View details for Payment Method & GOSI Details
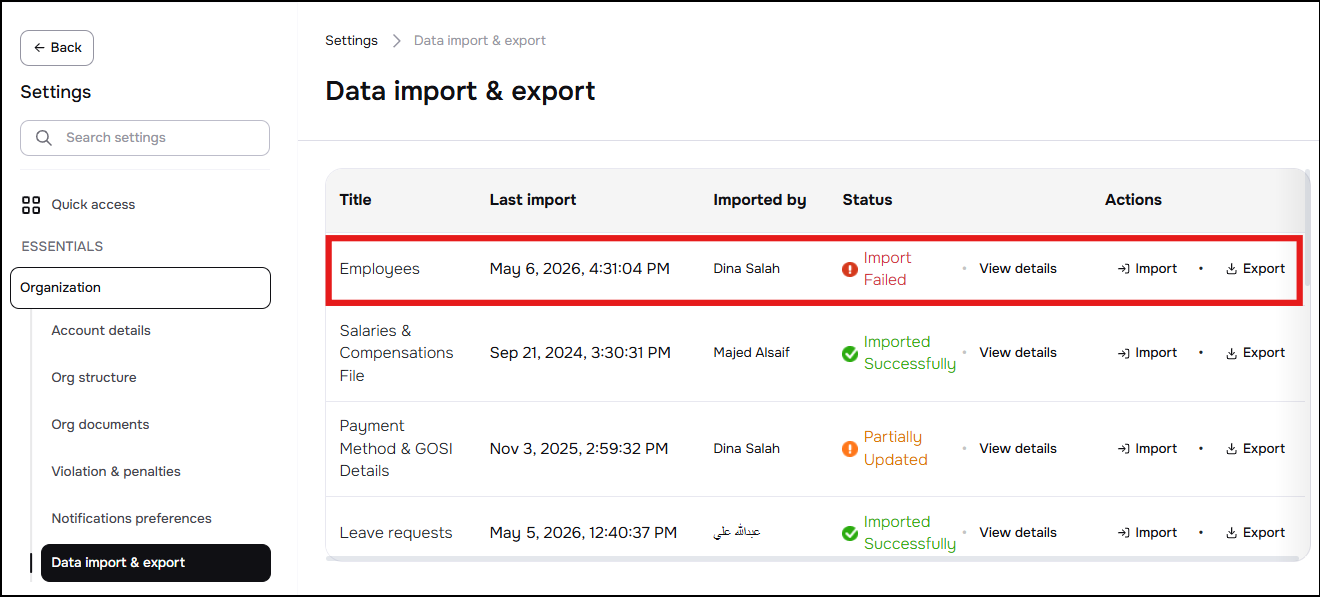Image resolution: width=1320 pixels, height=597 pixels. tap(1018, 448)
